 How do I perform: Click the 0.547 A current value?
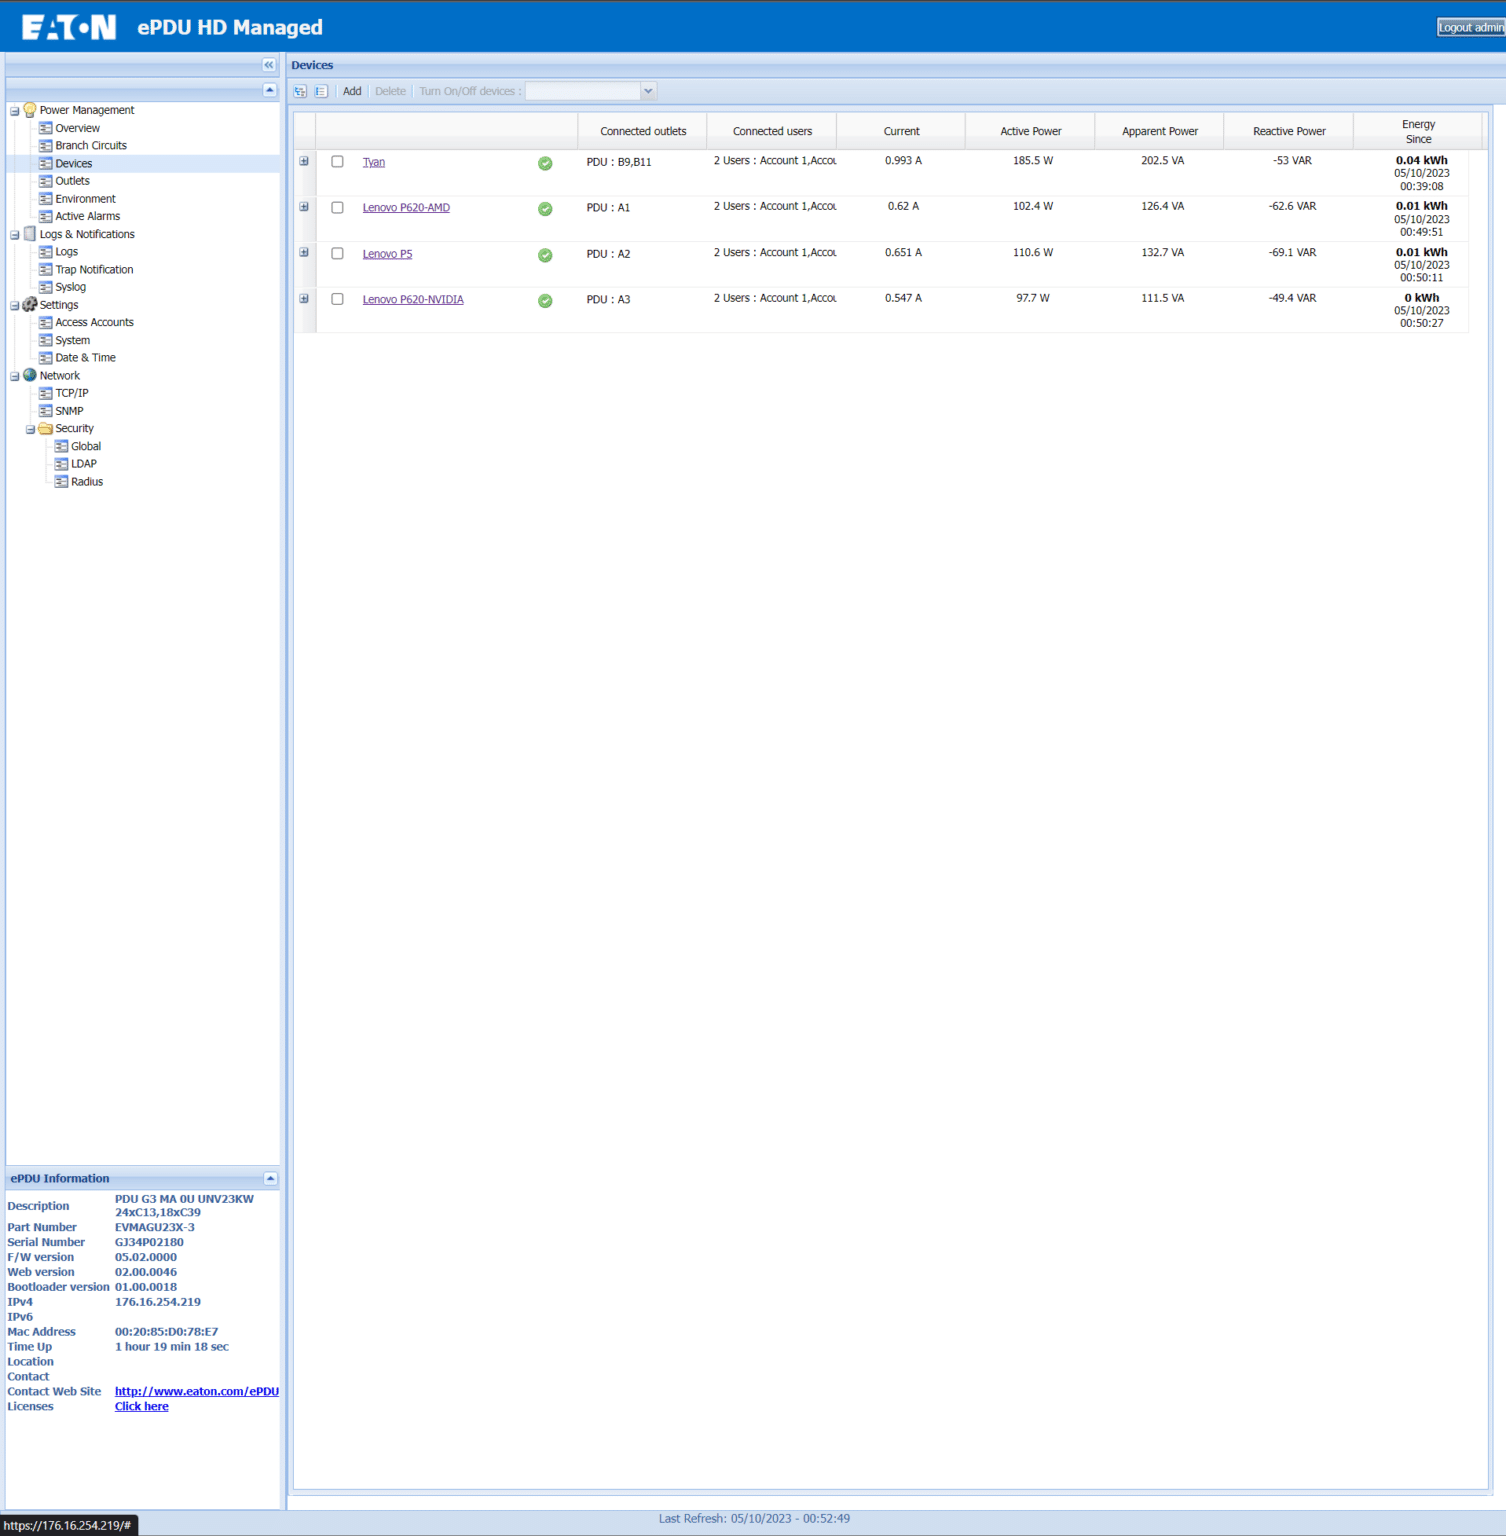pos(903,298)
